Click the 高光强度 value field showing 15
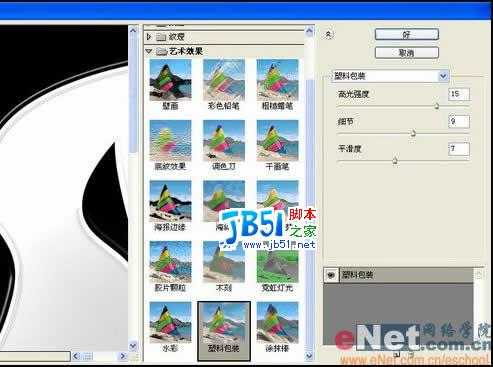This screenshot has height=367, width=493. click(x=459, y=94)
